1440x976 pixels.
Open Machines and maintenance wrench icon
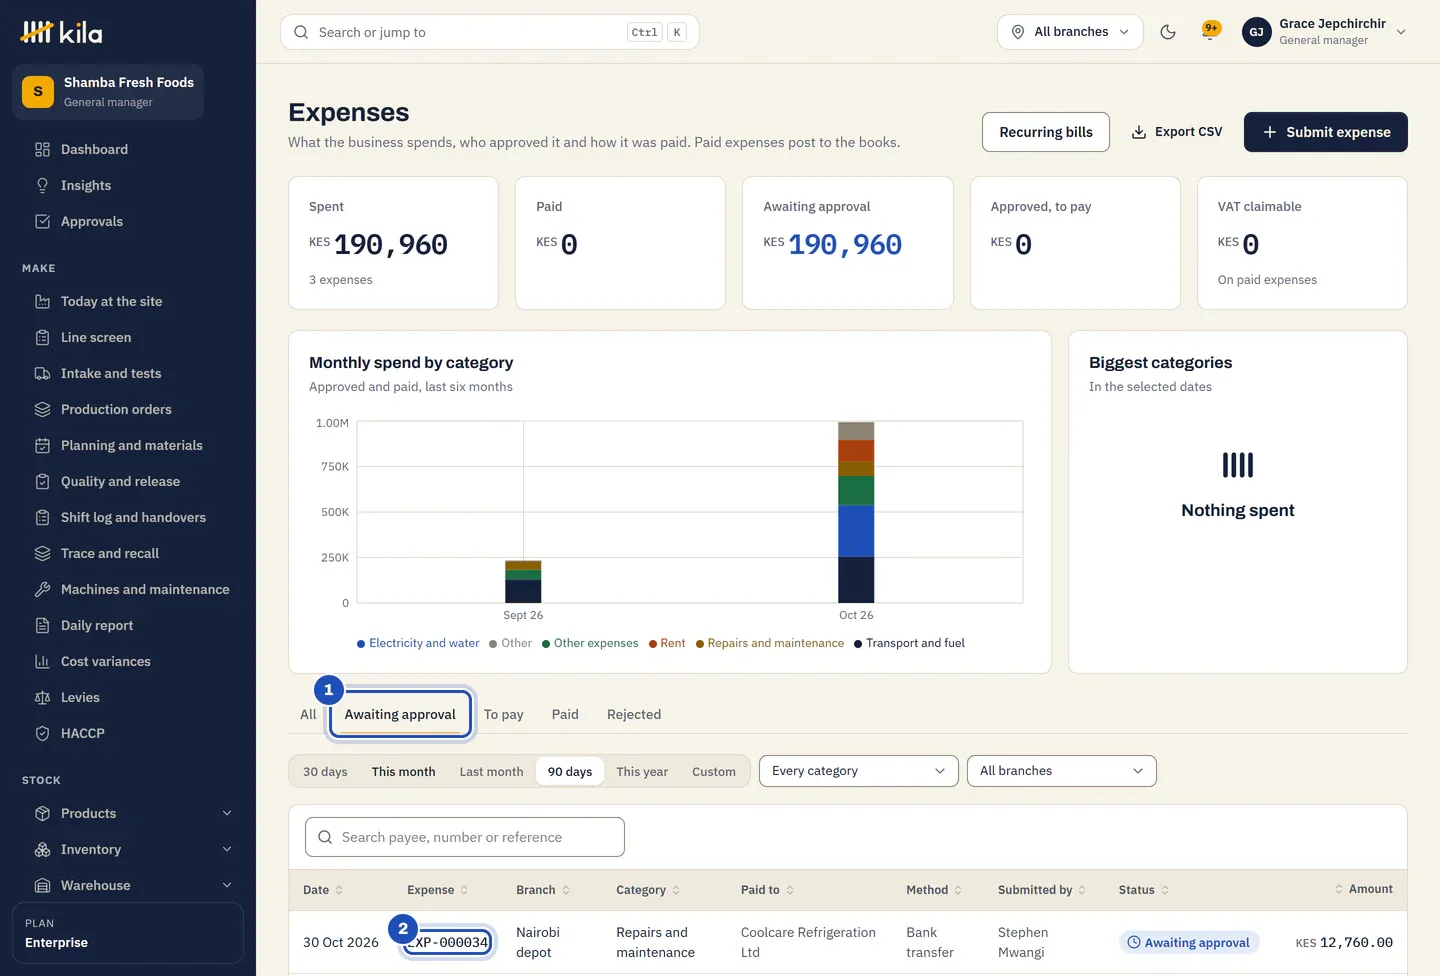pos(42,589)
